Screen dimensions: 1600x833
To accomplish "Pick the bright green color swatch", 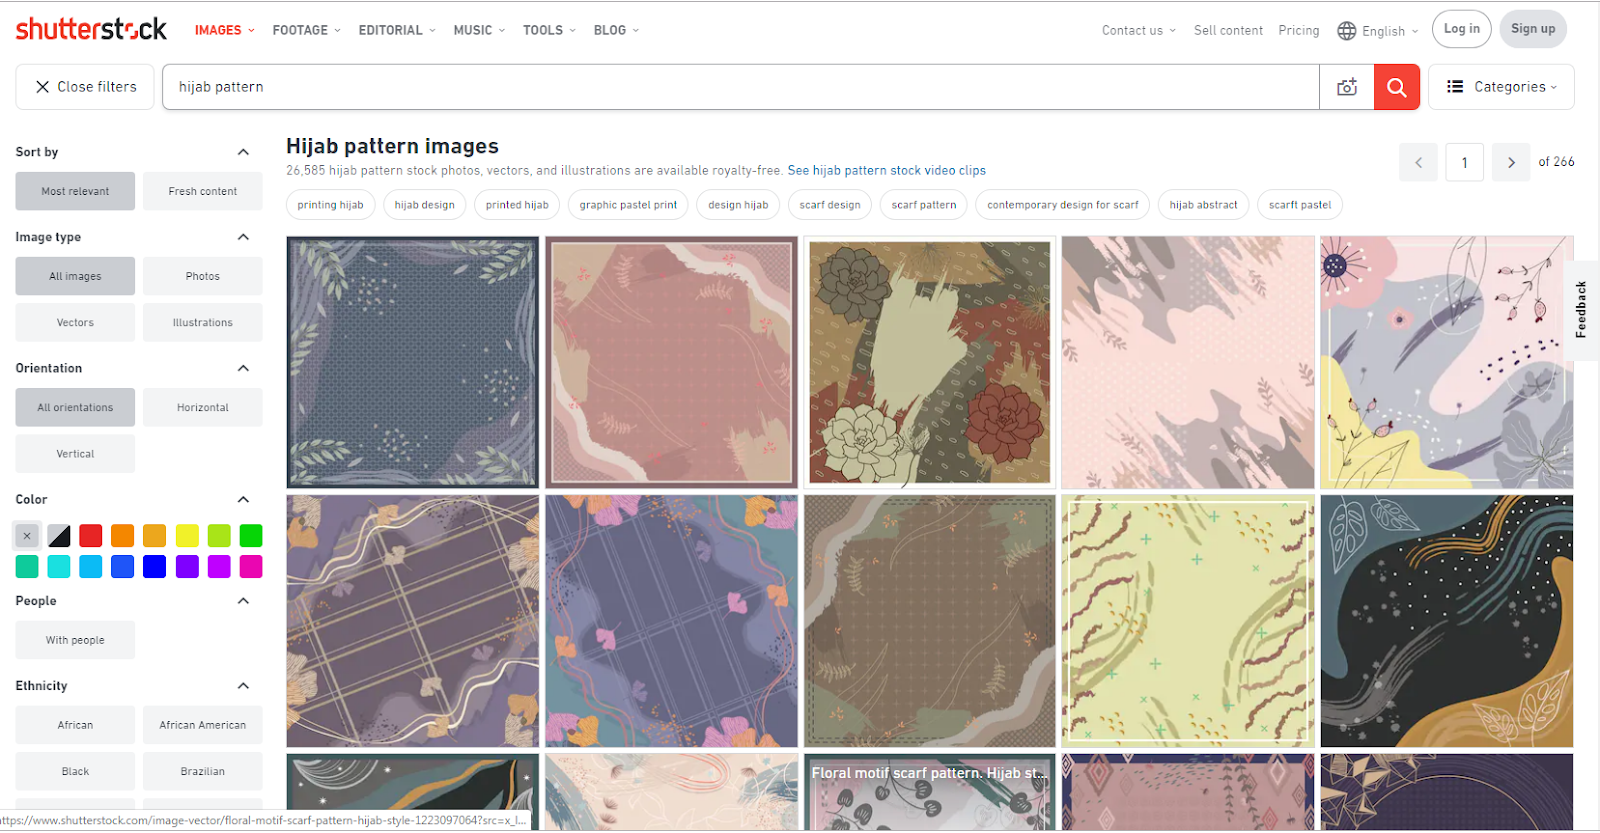I will [251, 536].
